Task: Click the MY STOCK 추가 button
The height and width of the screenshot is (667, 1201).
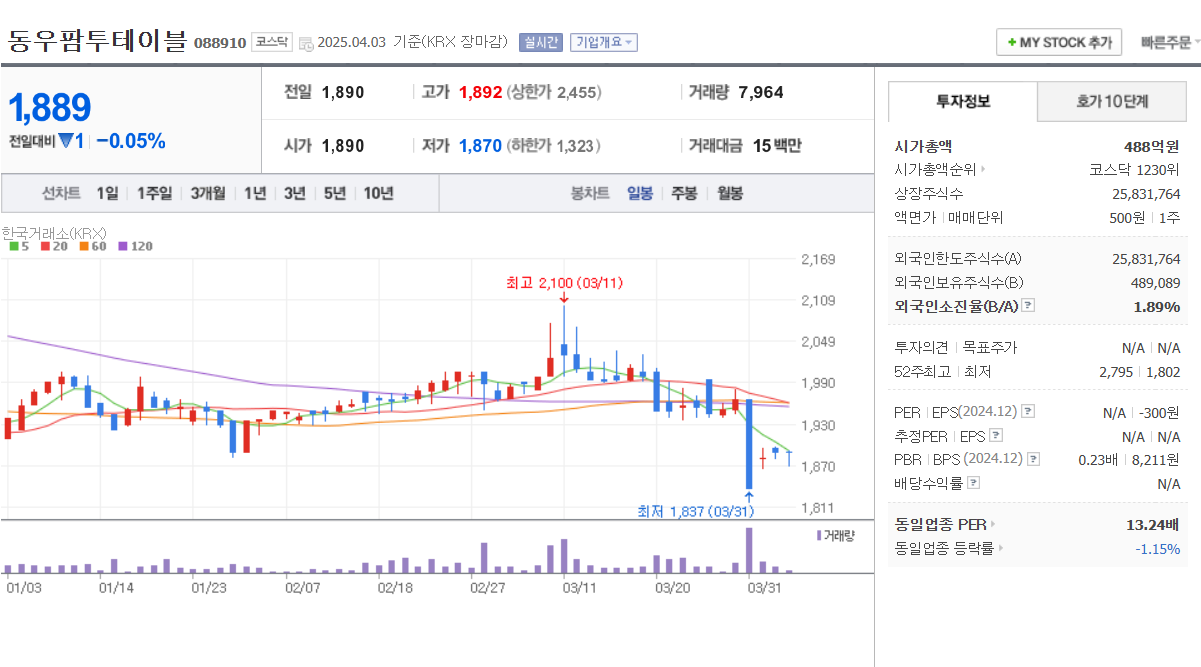Action: point(1059,42)
